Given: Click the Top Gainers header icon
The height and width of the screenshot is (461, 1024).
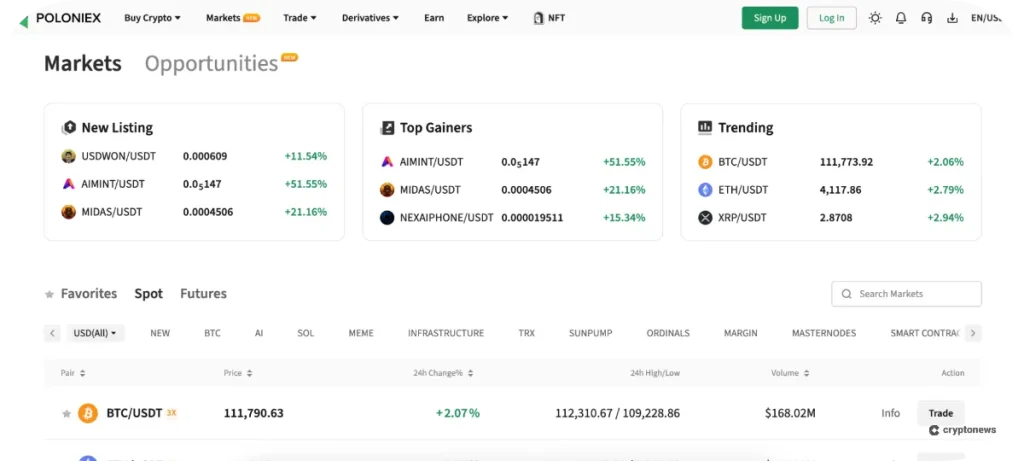Looking at the screenshot, I should tap(387, 127).
